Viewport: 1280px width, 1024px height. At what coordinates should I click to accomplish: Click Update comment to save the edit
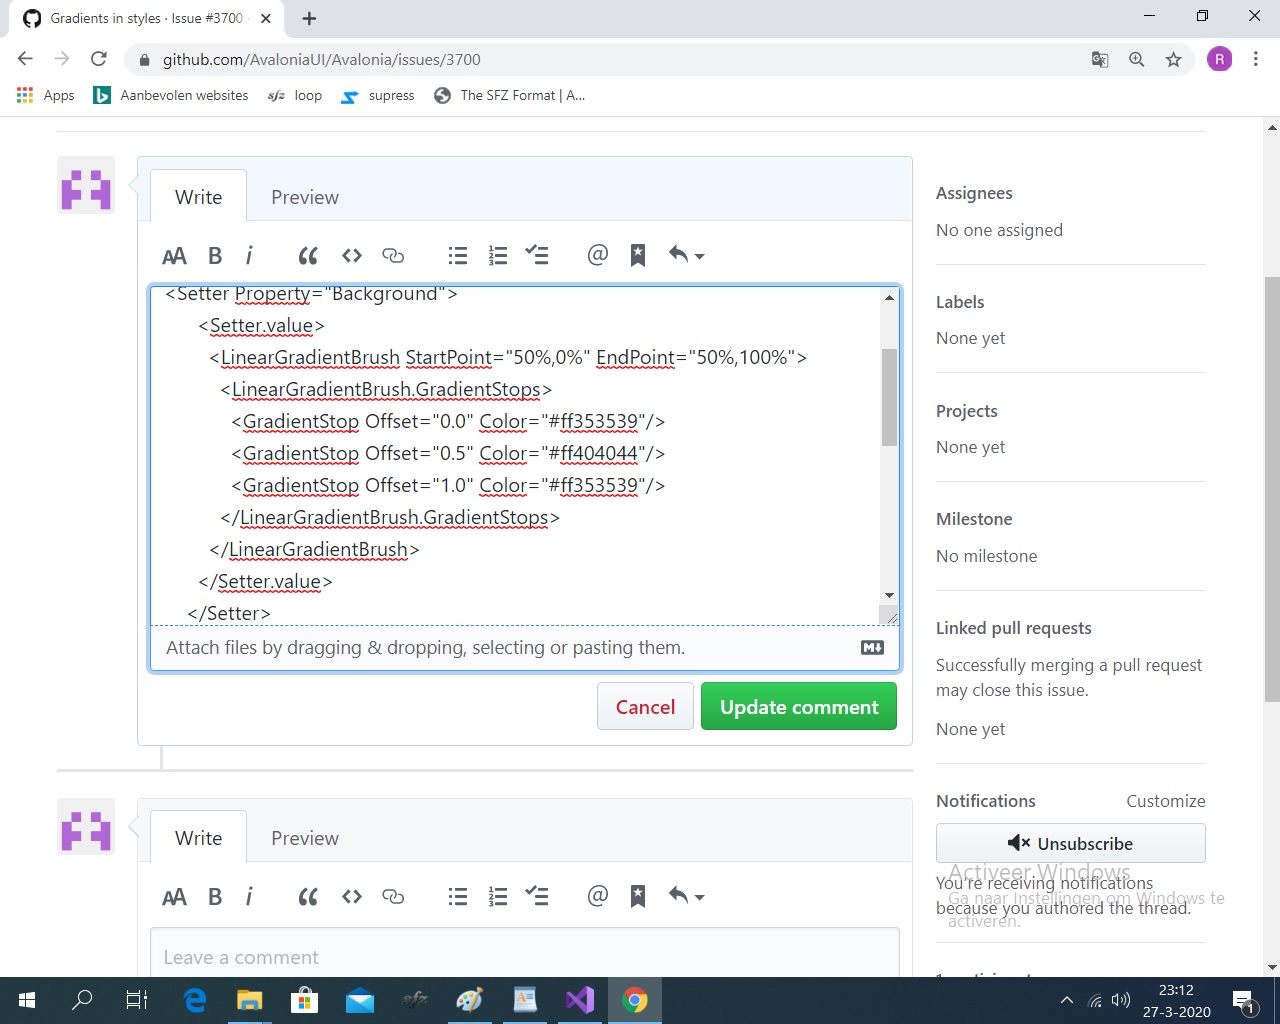[798, 706]
